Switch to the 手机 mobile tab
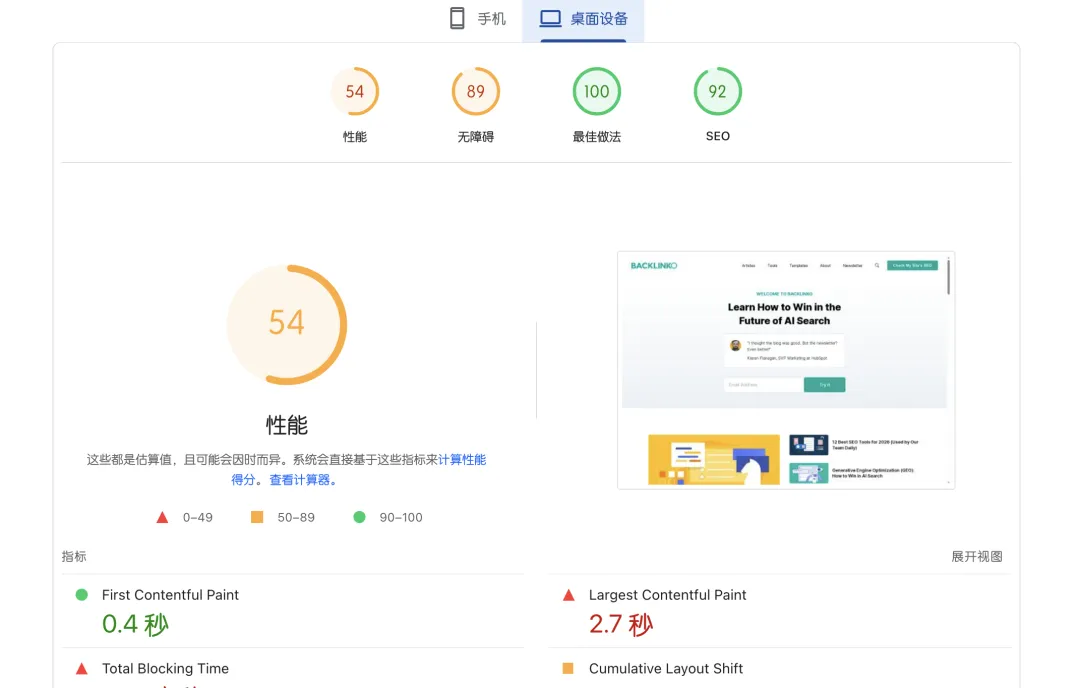Viewport: 1080px width, 688px height. pos(477,19)
